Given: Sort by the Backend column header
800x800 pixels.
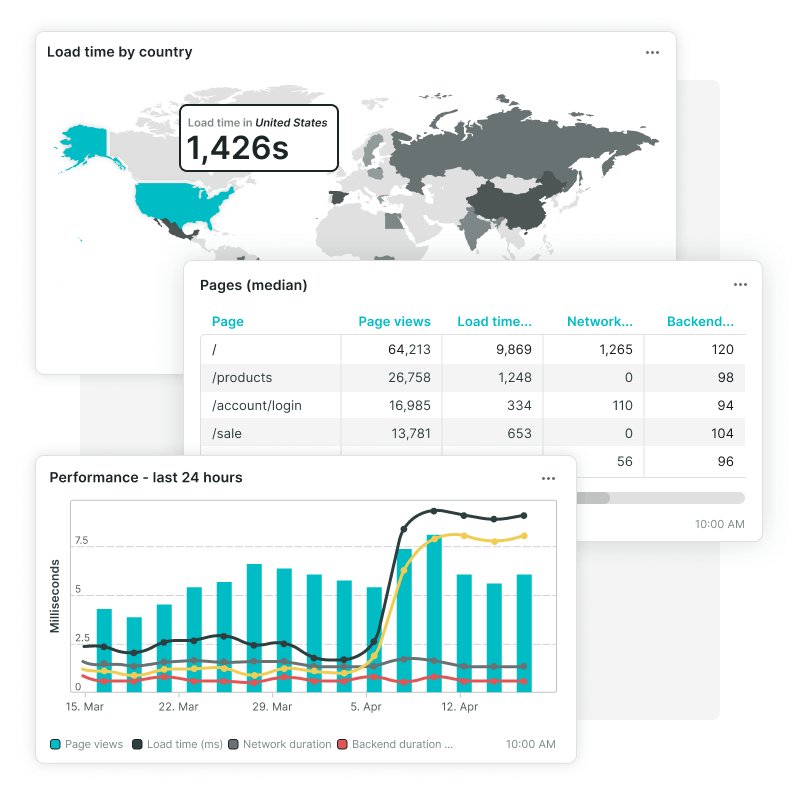Looking at the screenshot, I should (700, 322).
